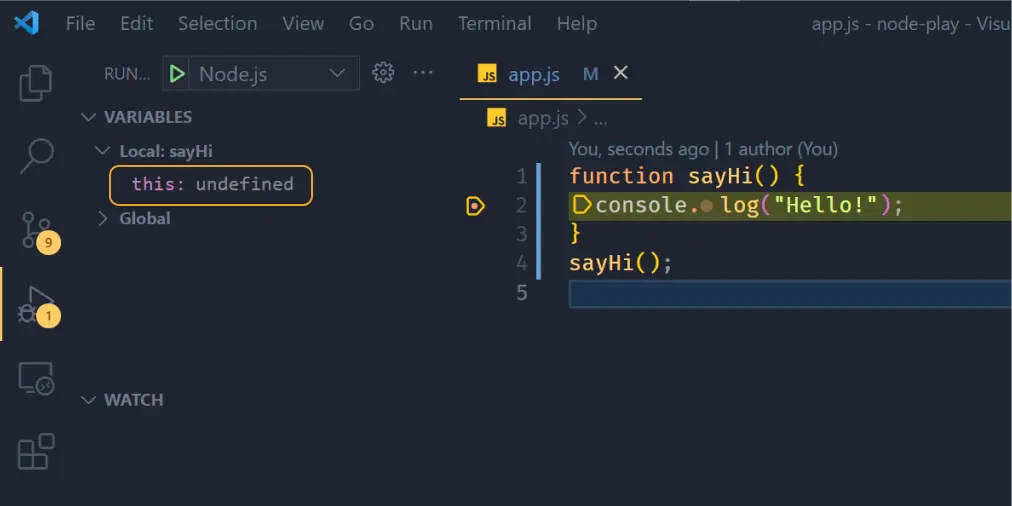Expand the Global scope
Viewport: 1012px width, 506px height.
tap(103, 219)
